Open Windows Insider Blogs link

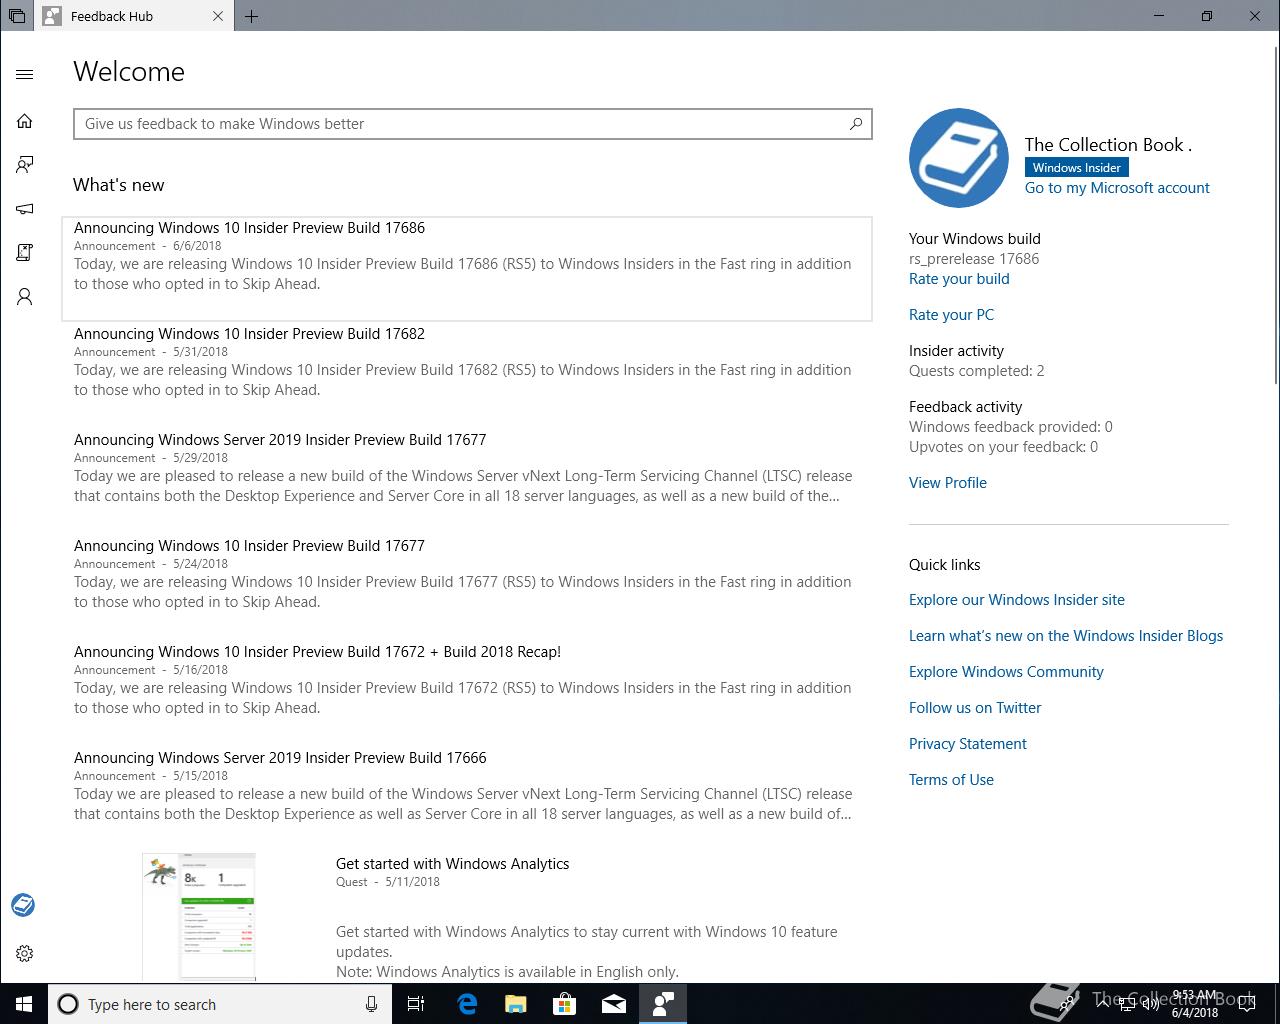pyautogui.click(x=1066, y=636)
